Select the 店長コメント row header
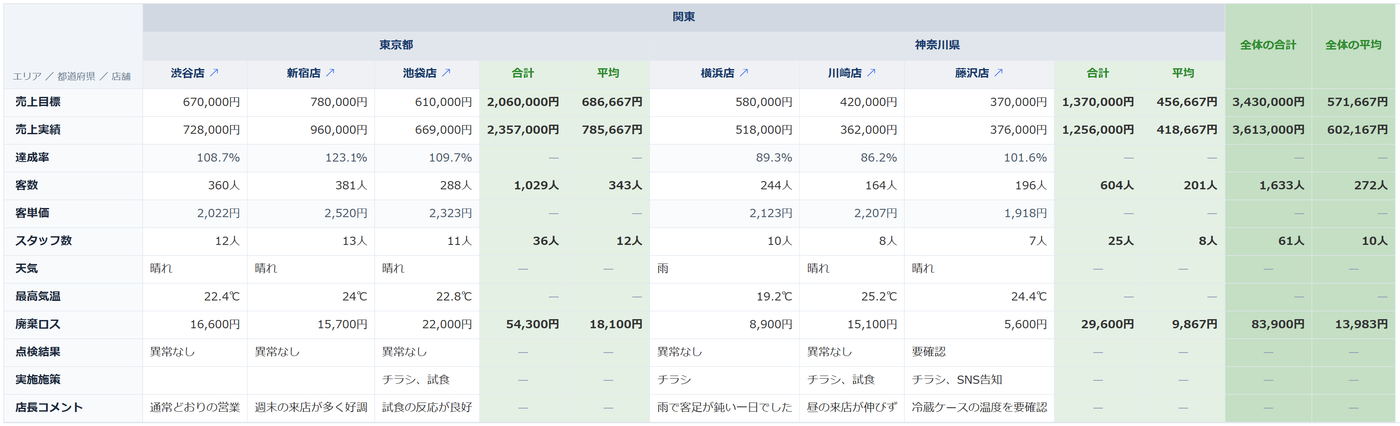Viewport: 1400px width, 426px height. 73,408
